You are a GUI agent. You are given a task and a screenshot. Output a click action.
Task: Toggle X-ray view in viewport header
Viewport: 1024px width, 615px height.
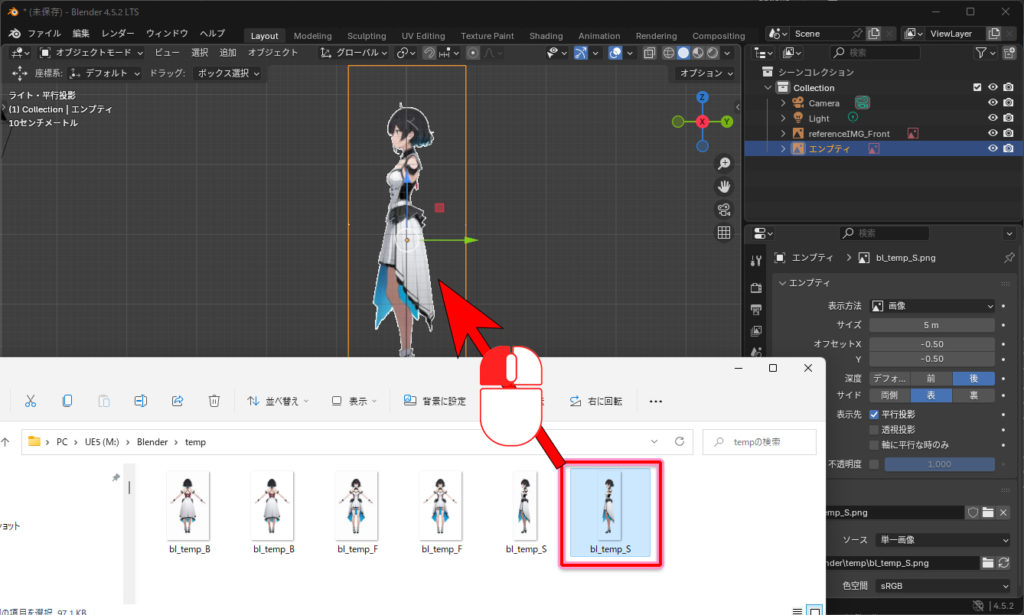(x=649, y=53)
